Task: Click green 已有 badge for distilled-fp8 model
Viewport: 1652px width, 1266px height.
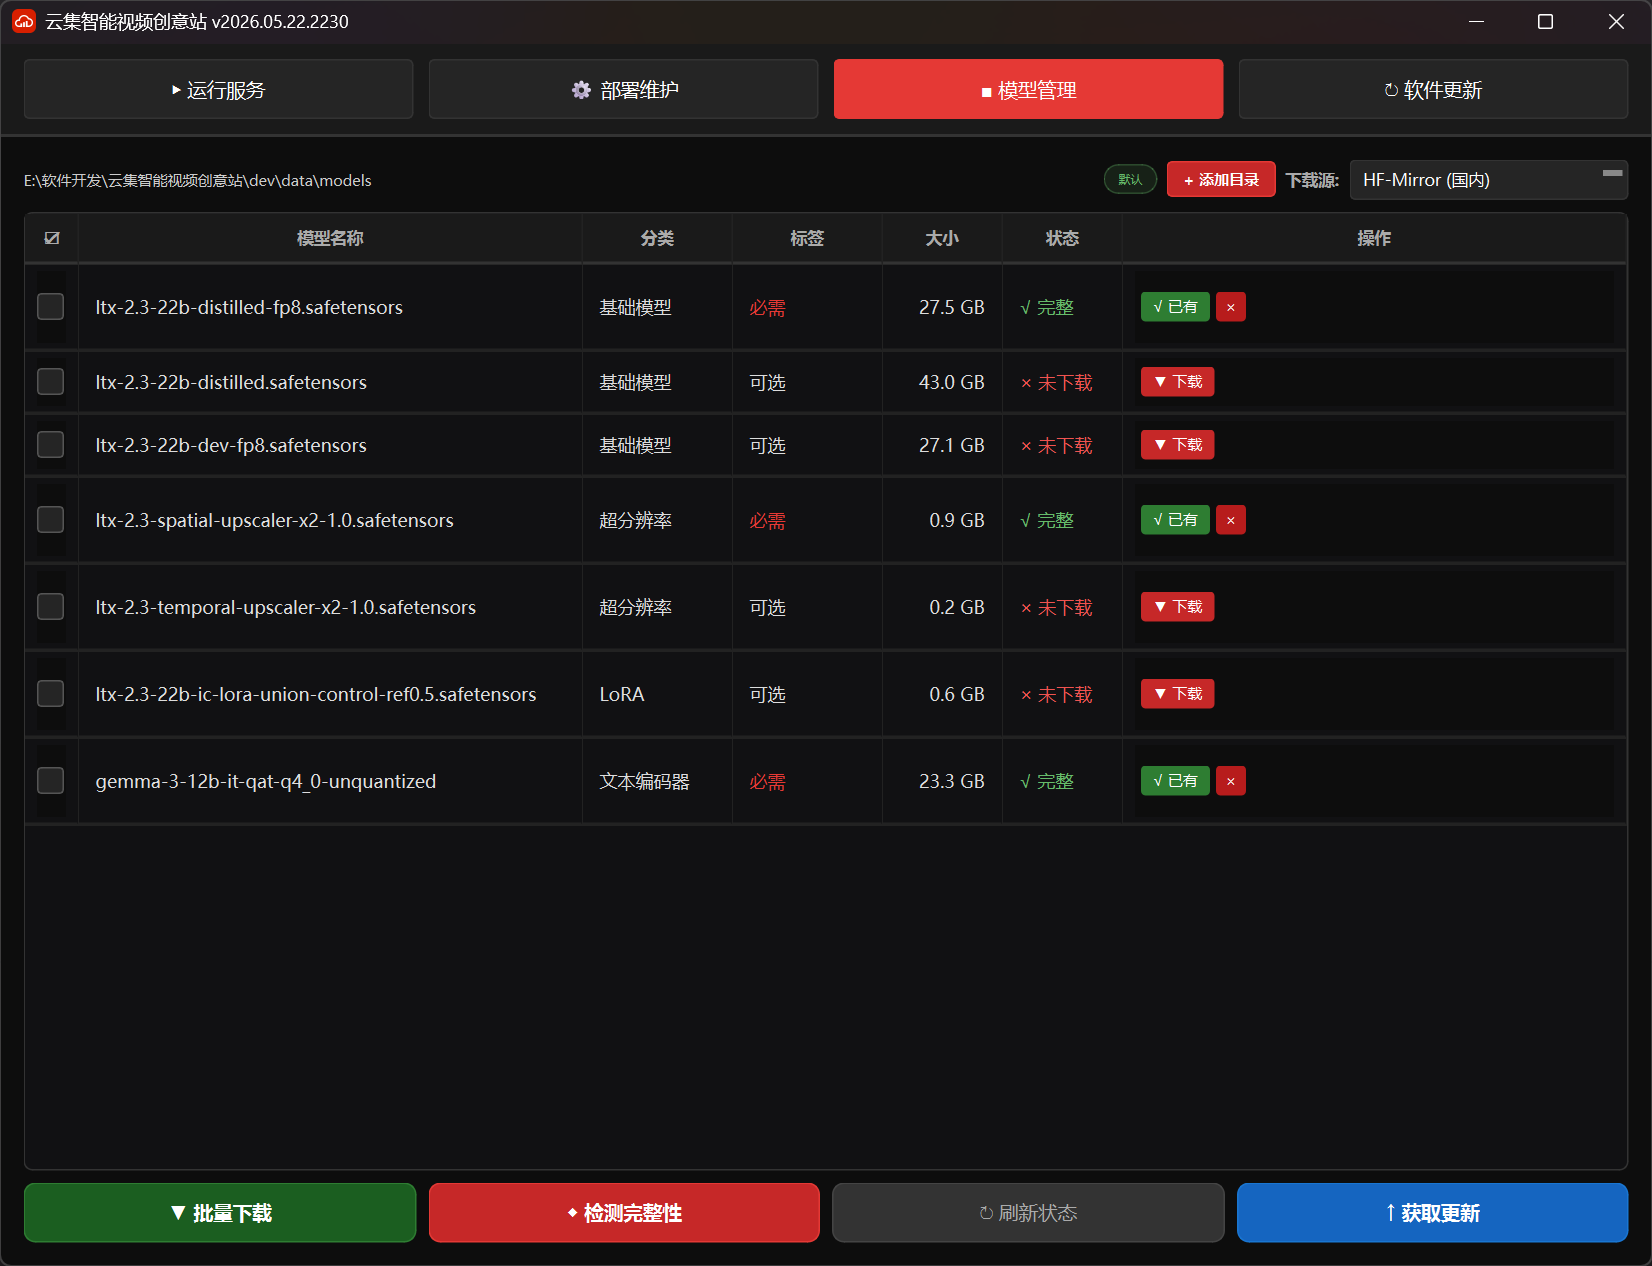Action: [1175, 307]
